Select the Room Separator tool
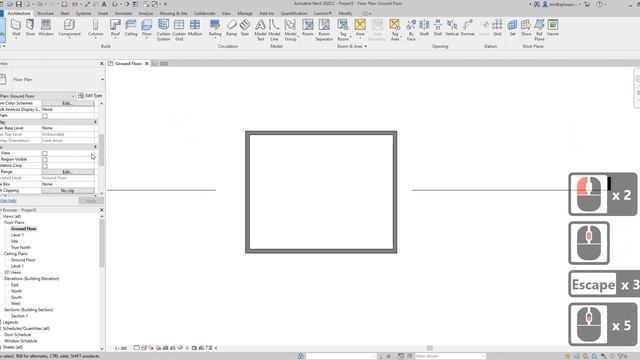The image size is (640, 360). tap(324, 30)
